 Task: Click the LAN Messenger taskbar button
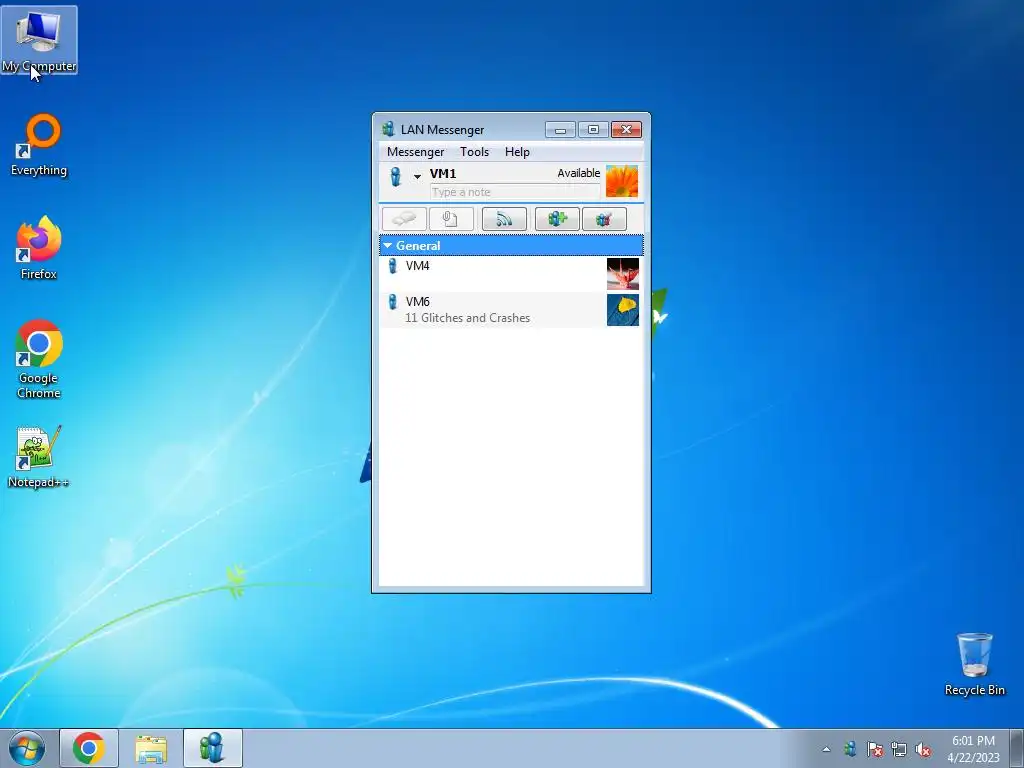[212, 748]
